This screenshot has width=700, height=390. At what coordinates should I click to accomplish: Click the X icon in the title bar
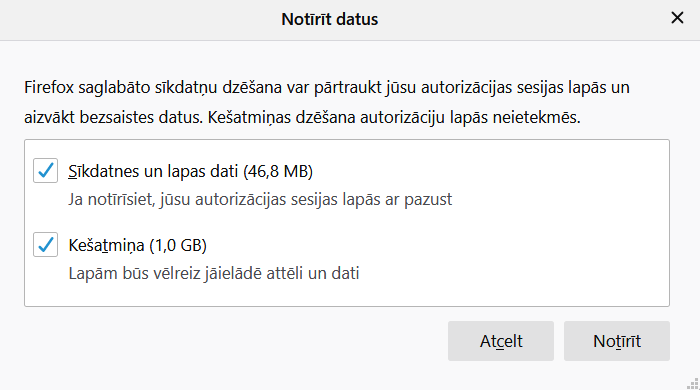point(677,18)
